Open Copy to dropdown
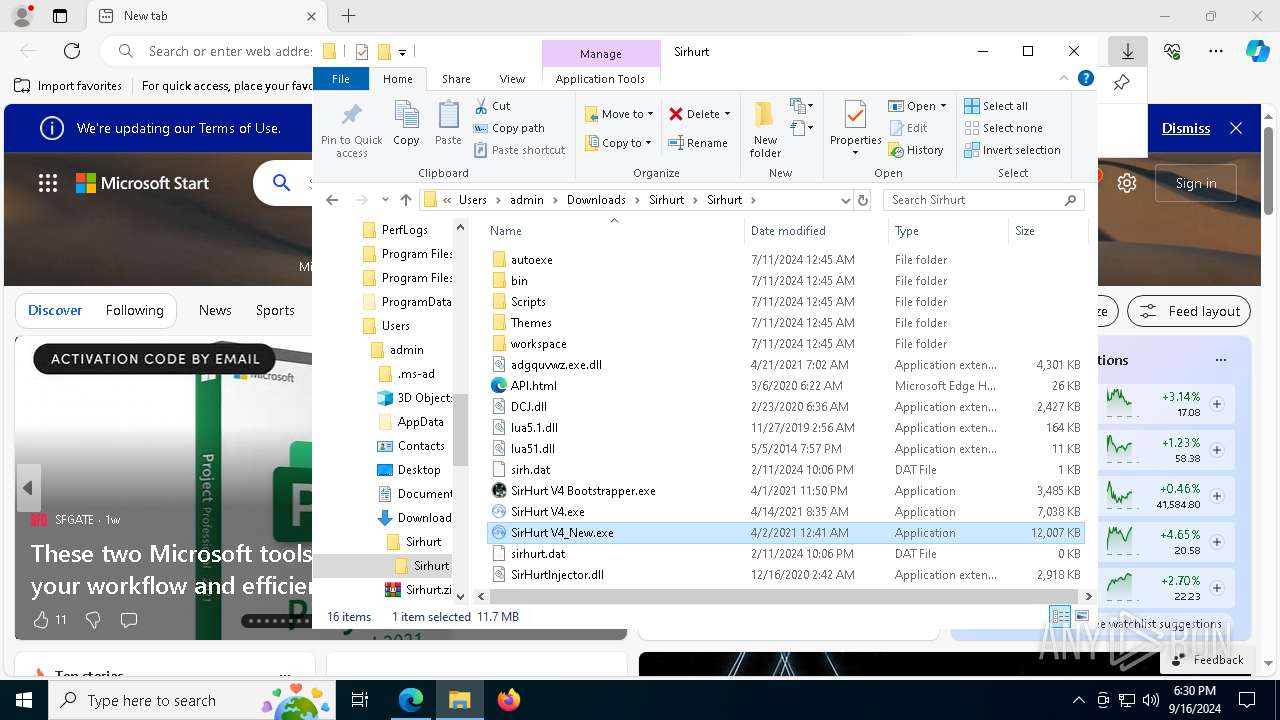1280x720 pixels. 619,143
